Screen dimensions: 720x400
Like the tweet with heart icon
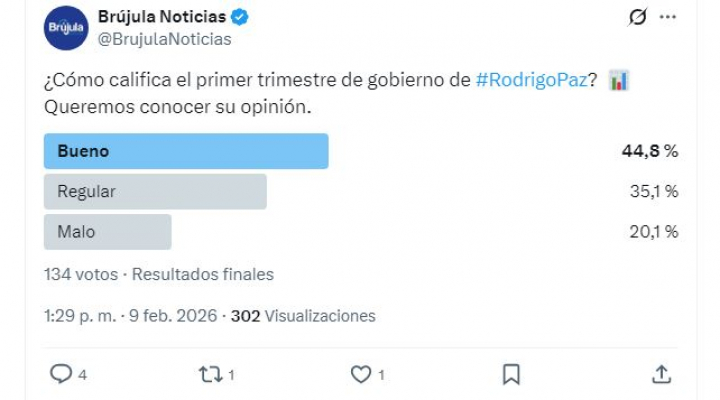361,374
